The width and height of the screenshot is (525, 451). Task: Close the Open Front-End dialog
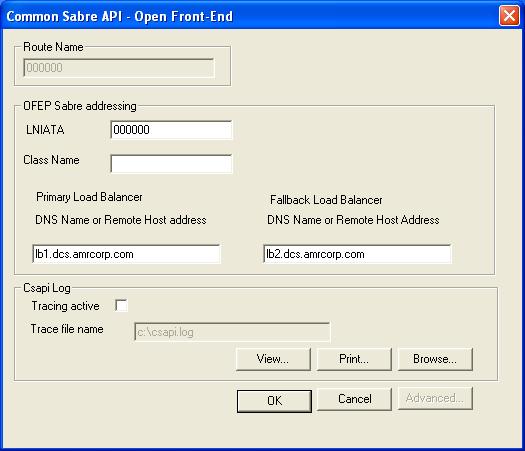pyautogui.click(x=509, y=15)
